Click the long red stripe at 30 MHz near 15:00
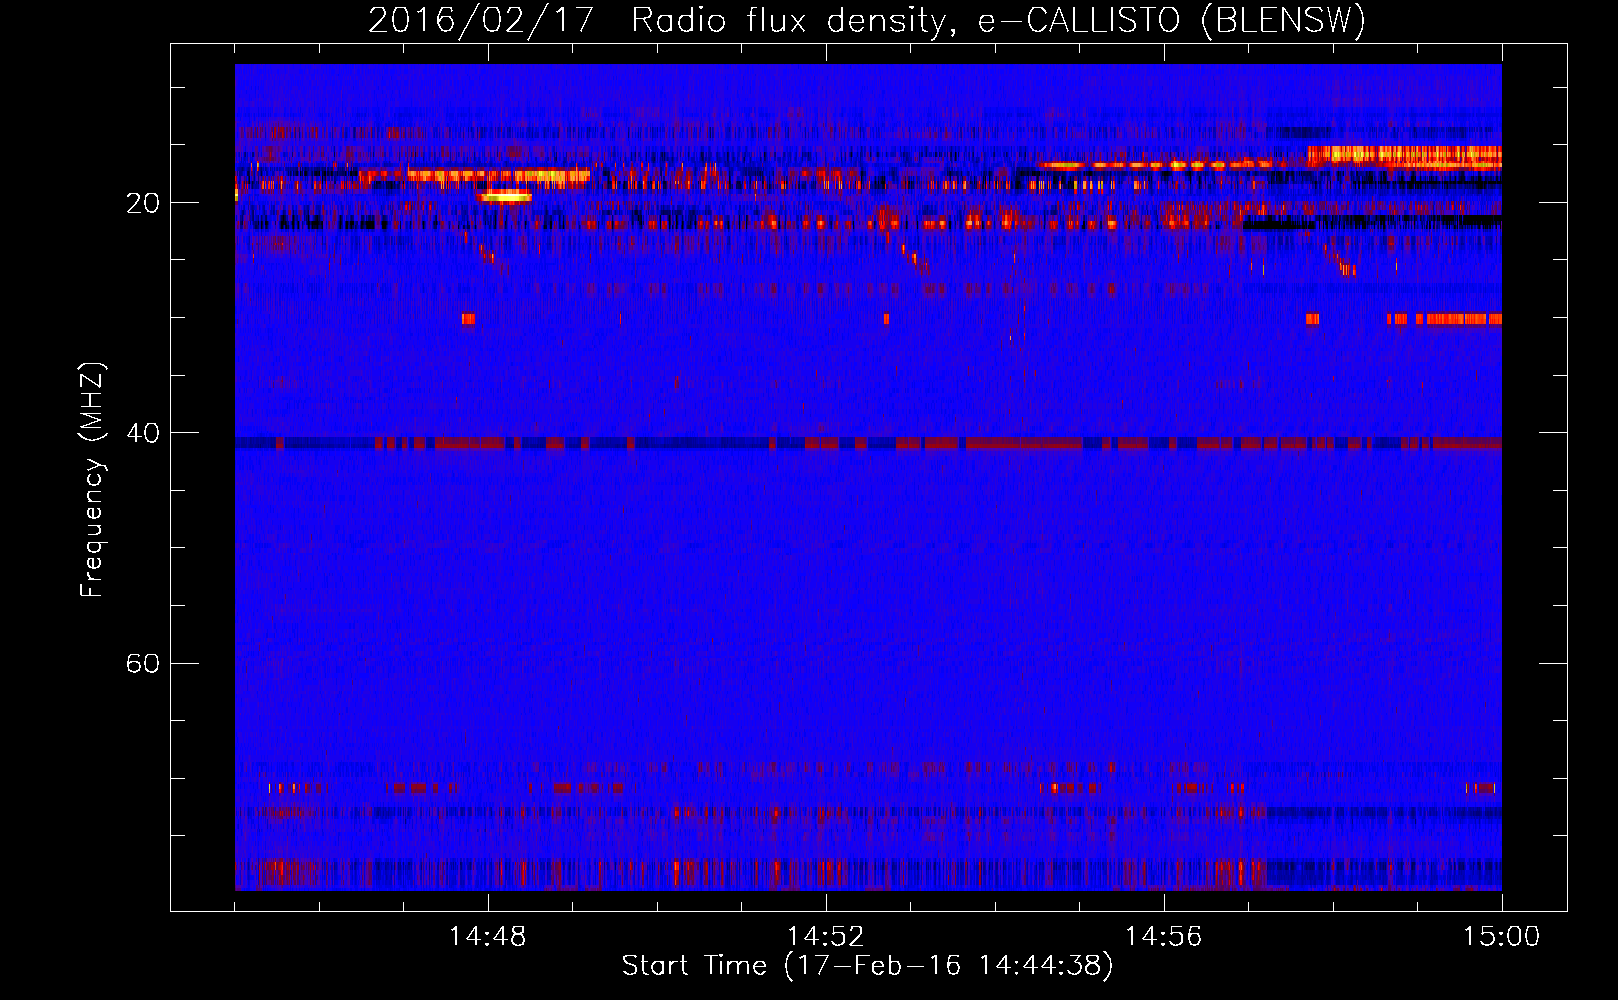Viewport: 1618px width, 1000px height. (1463, 319)
